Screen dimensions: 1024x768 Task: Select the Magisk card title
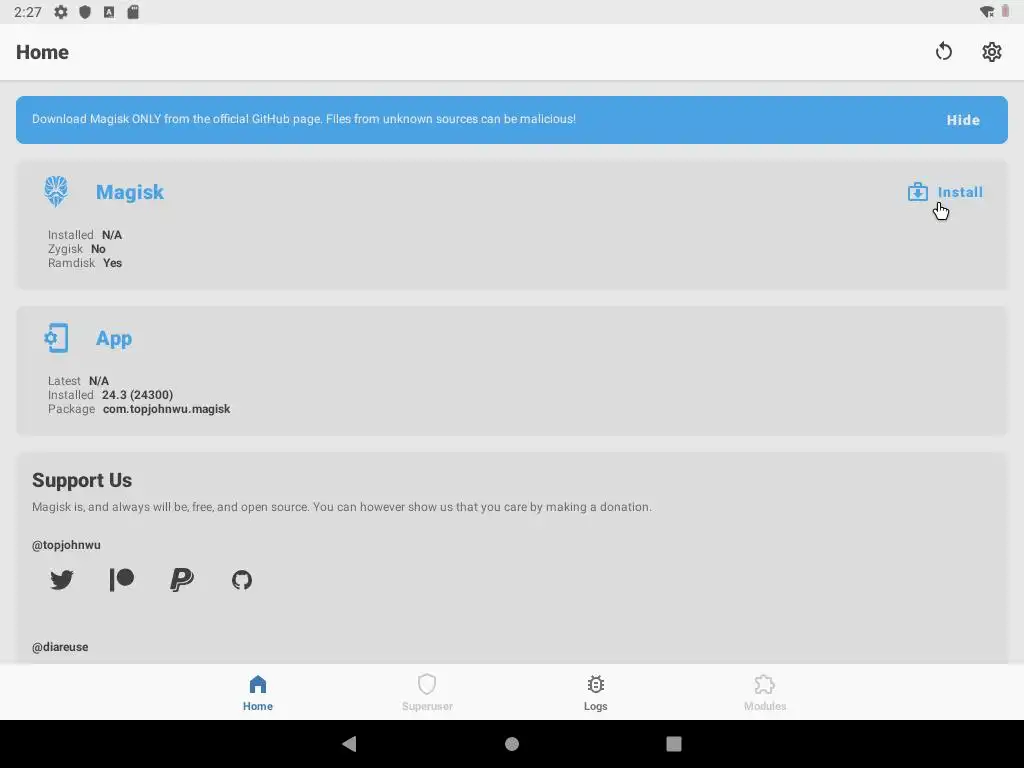130,192
